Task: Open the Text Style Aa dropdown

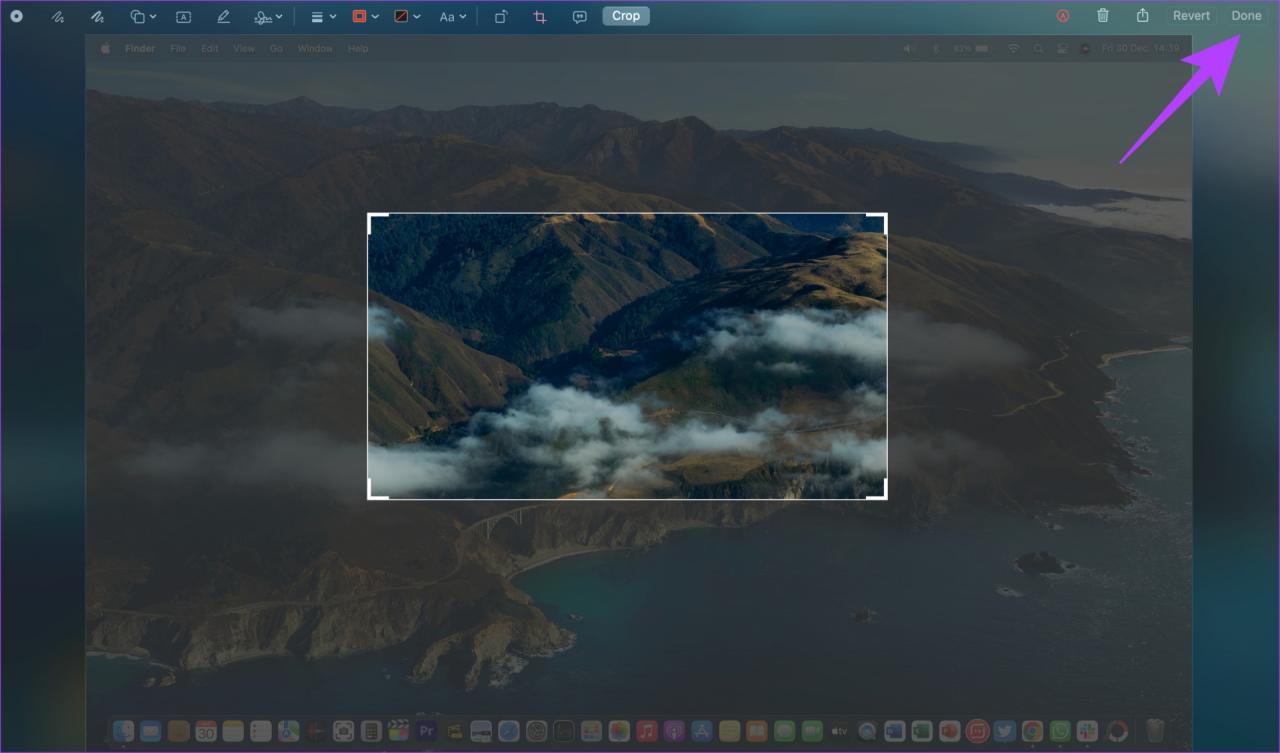Action: (453, 17)
